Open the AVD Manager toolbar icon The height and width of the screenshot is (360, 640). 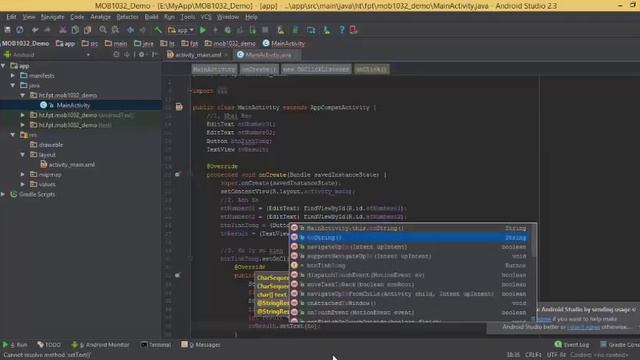coord(280,30)
